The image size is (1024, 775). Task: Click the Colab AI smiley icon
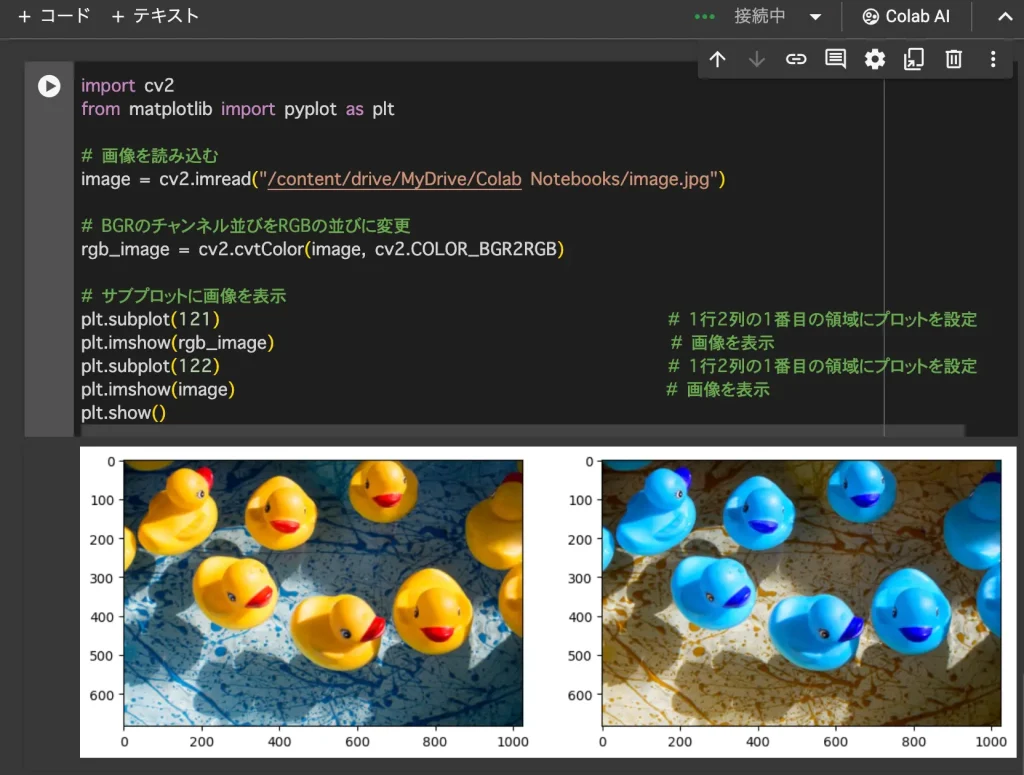873,16
